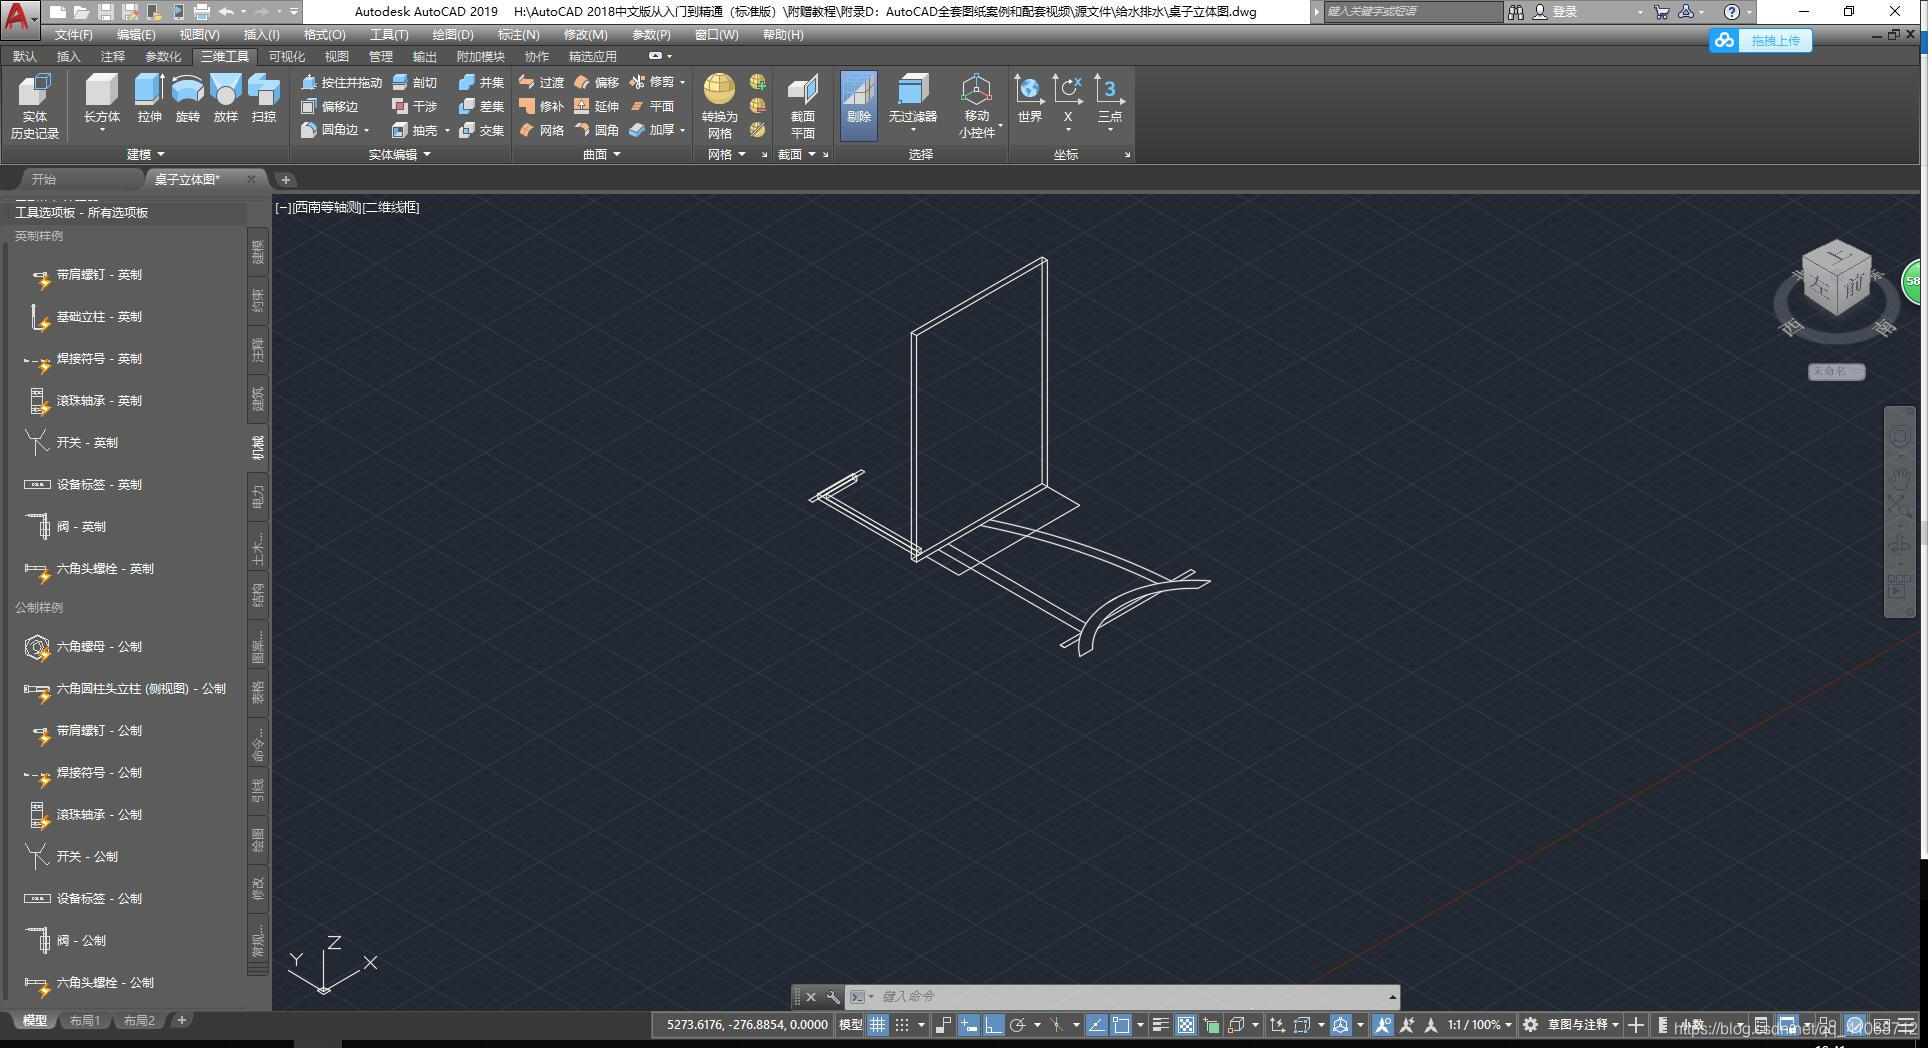
Task: Select 六角螺母 - 公制 tool palette item
Action: click(x=84, y=648)
